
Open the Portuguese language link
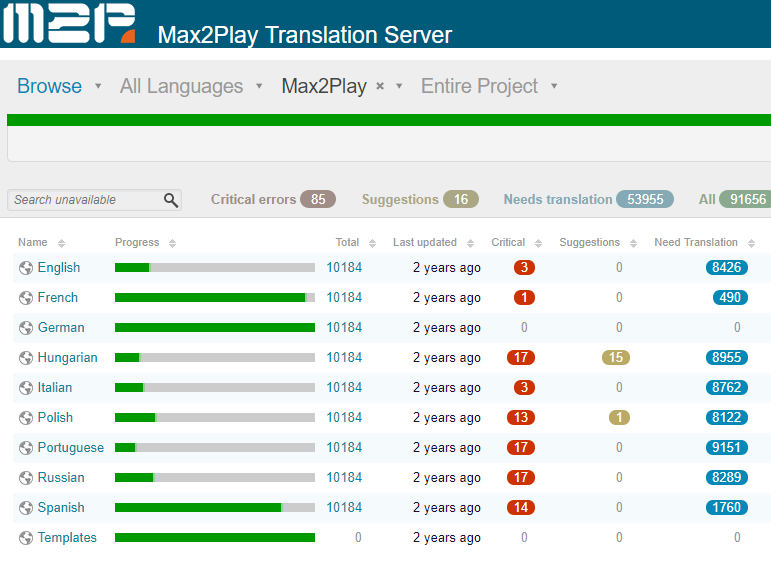[71, 447]
